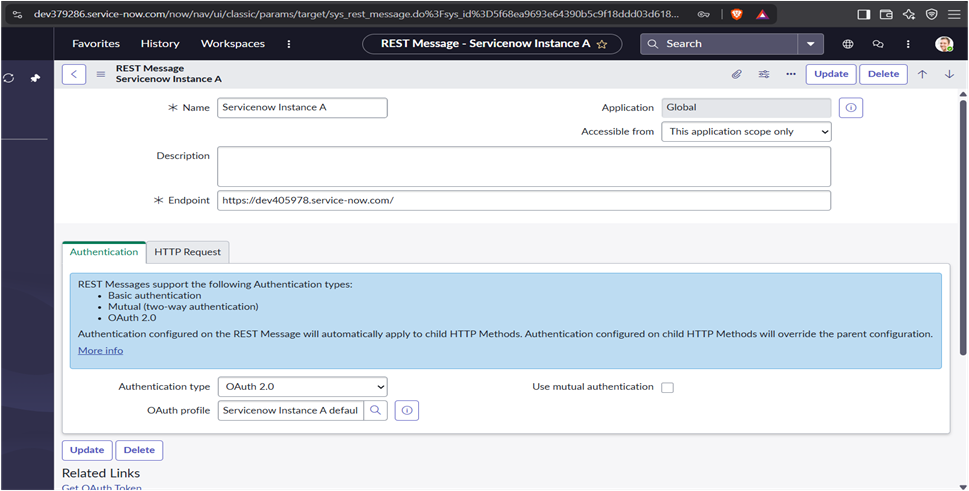This screenshot has width=969, height=491.
Task: Switch to the Authentication tab
Action: [x=104, y=252]
